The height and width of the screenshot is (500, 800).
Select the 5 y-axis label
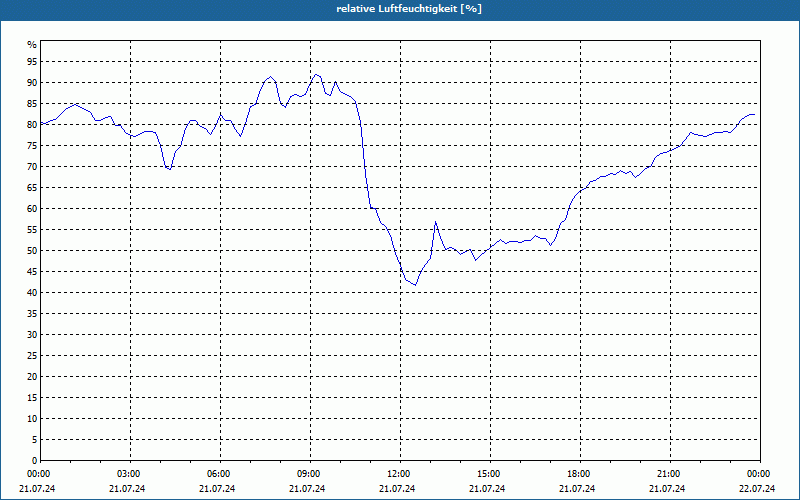[34, 440]
